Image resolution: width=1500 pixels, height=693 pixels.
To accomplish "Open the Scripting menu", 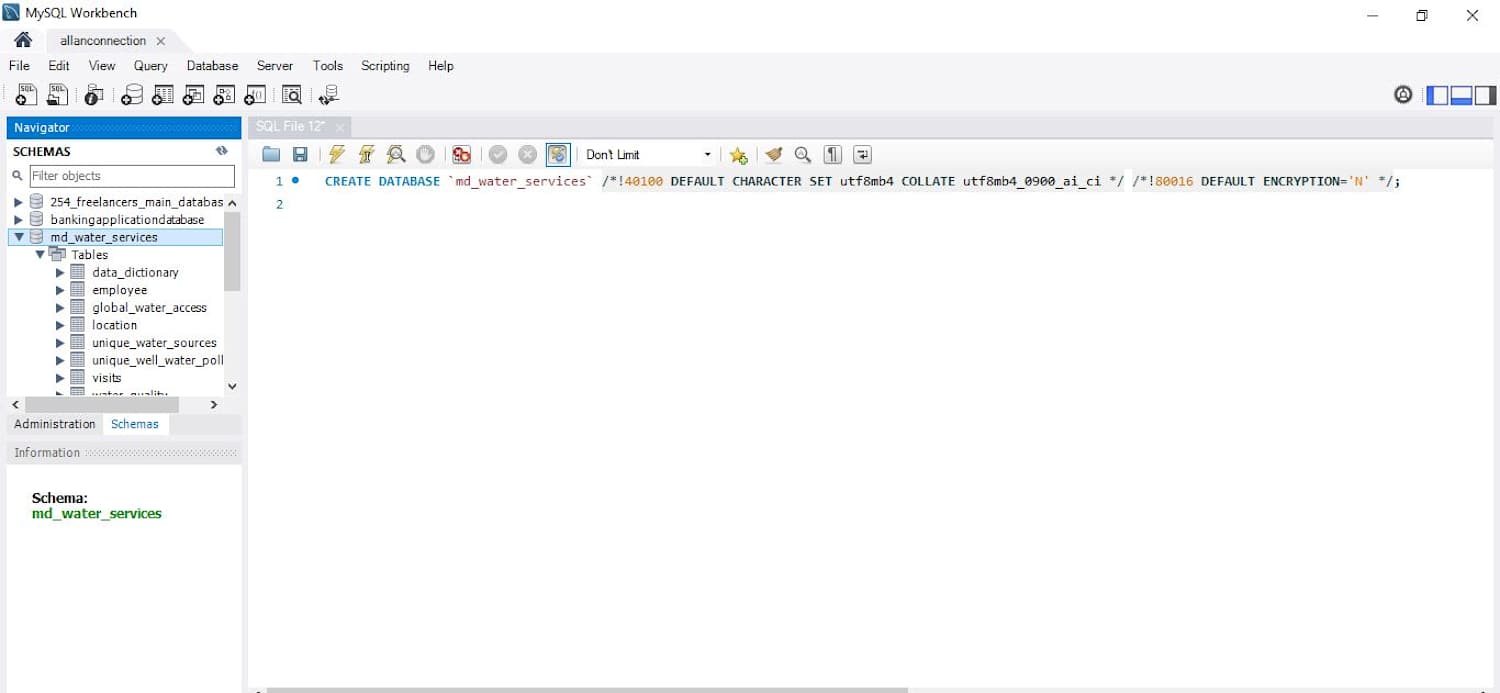I will (x=385, y=66).
